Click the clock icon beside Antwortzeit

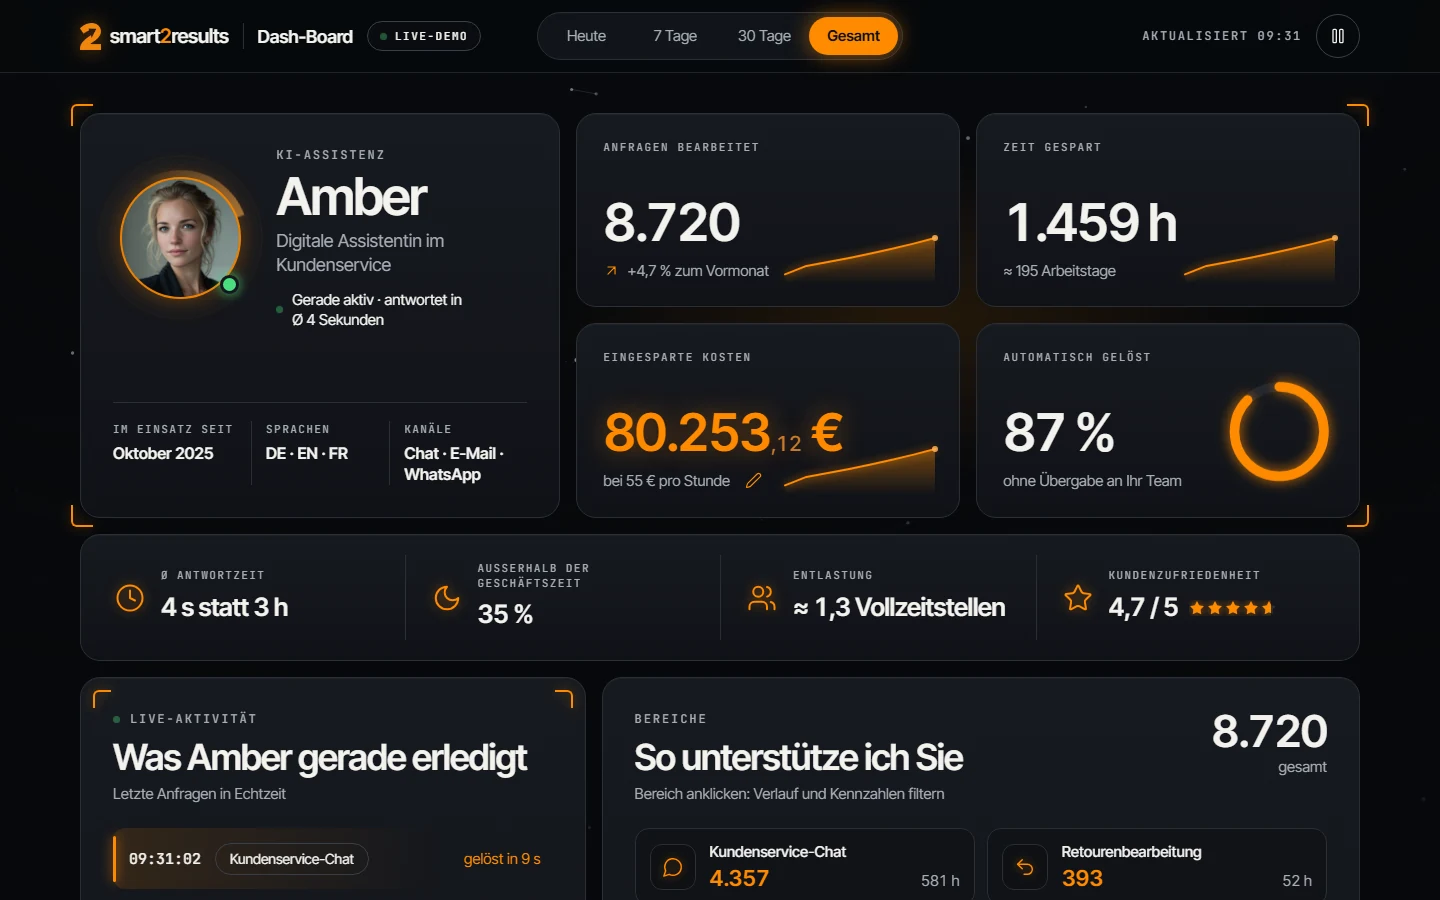pos(130,598)
